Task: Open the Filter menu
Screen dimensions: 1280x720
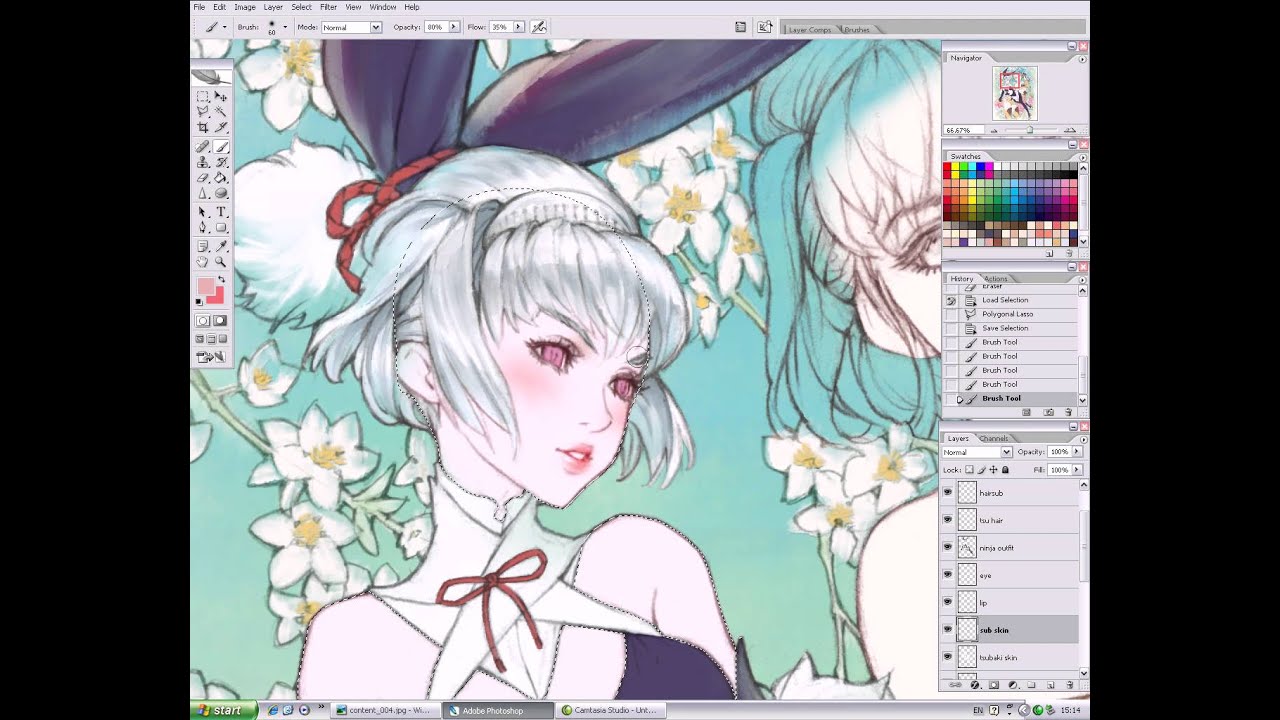Action: coord(328,7)
